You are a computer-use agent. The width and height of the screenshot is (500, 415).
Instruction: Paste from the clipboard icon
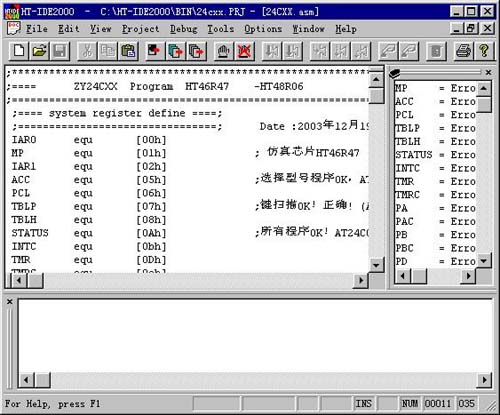coord(128,51)
